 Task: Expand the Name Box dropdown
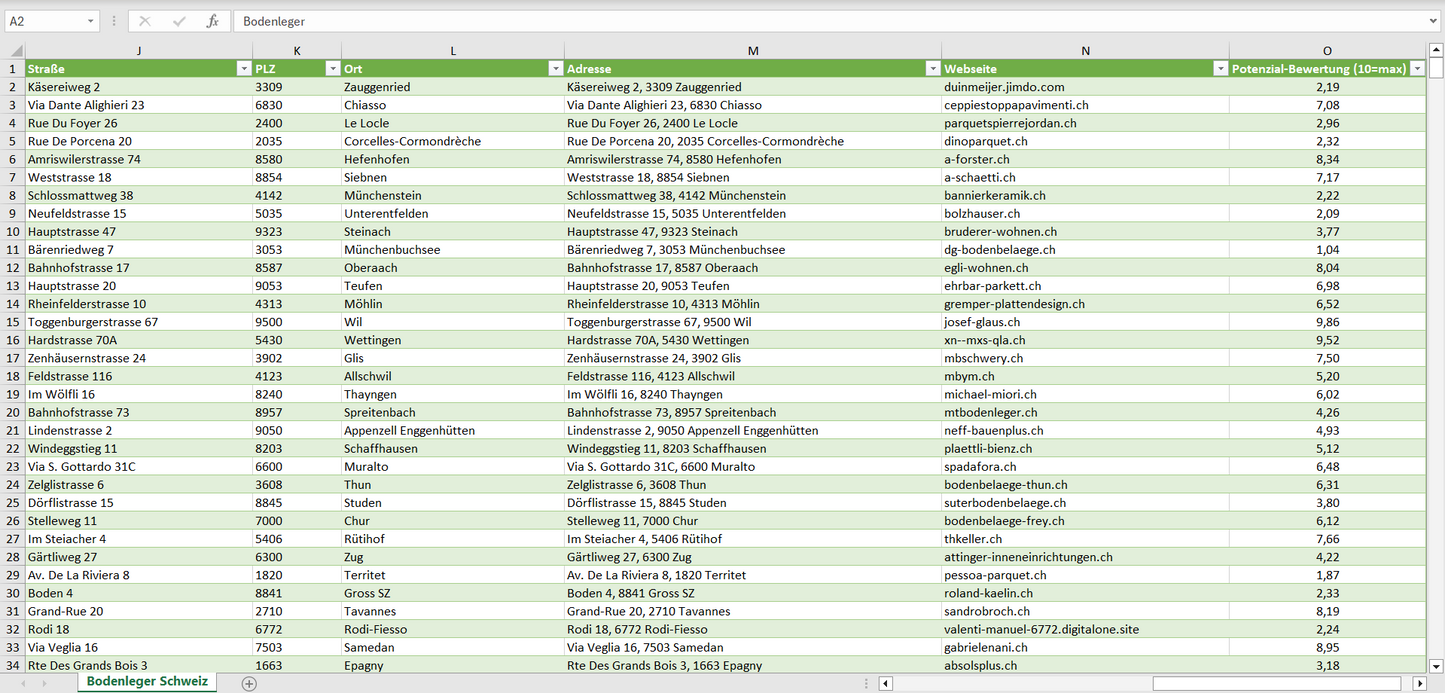click(91, 21)
